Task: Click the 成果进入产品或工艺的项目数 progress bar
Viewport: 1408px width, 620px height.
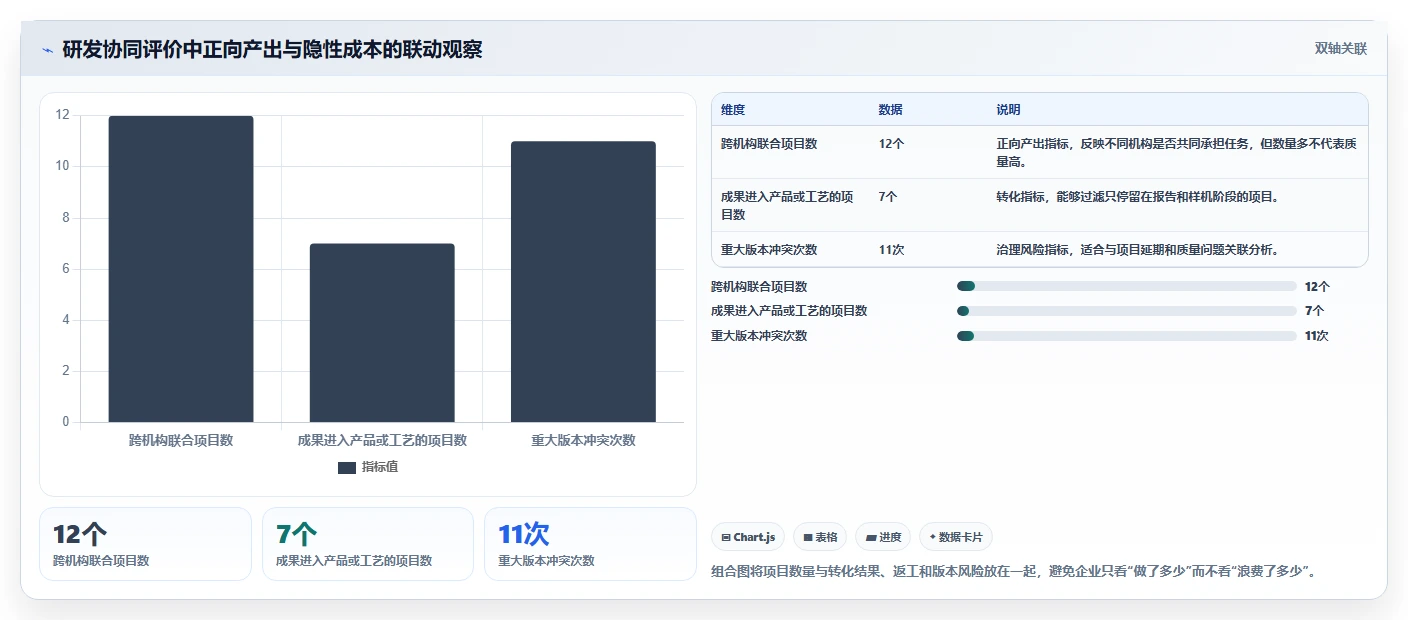Action: coord(1127,311)
